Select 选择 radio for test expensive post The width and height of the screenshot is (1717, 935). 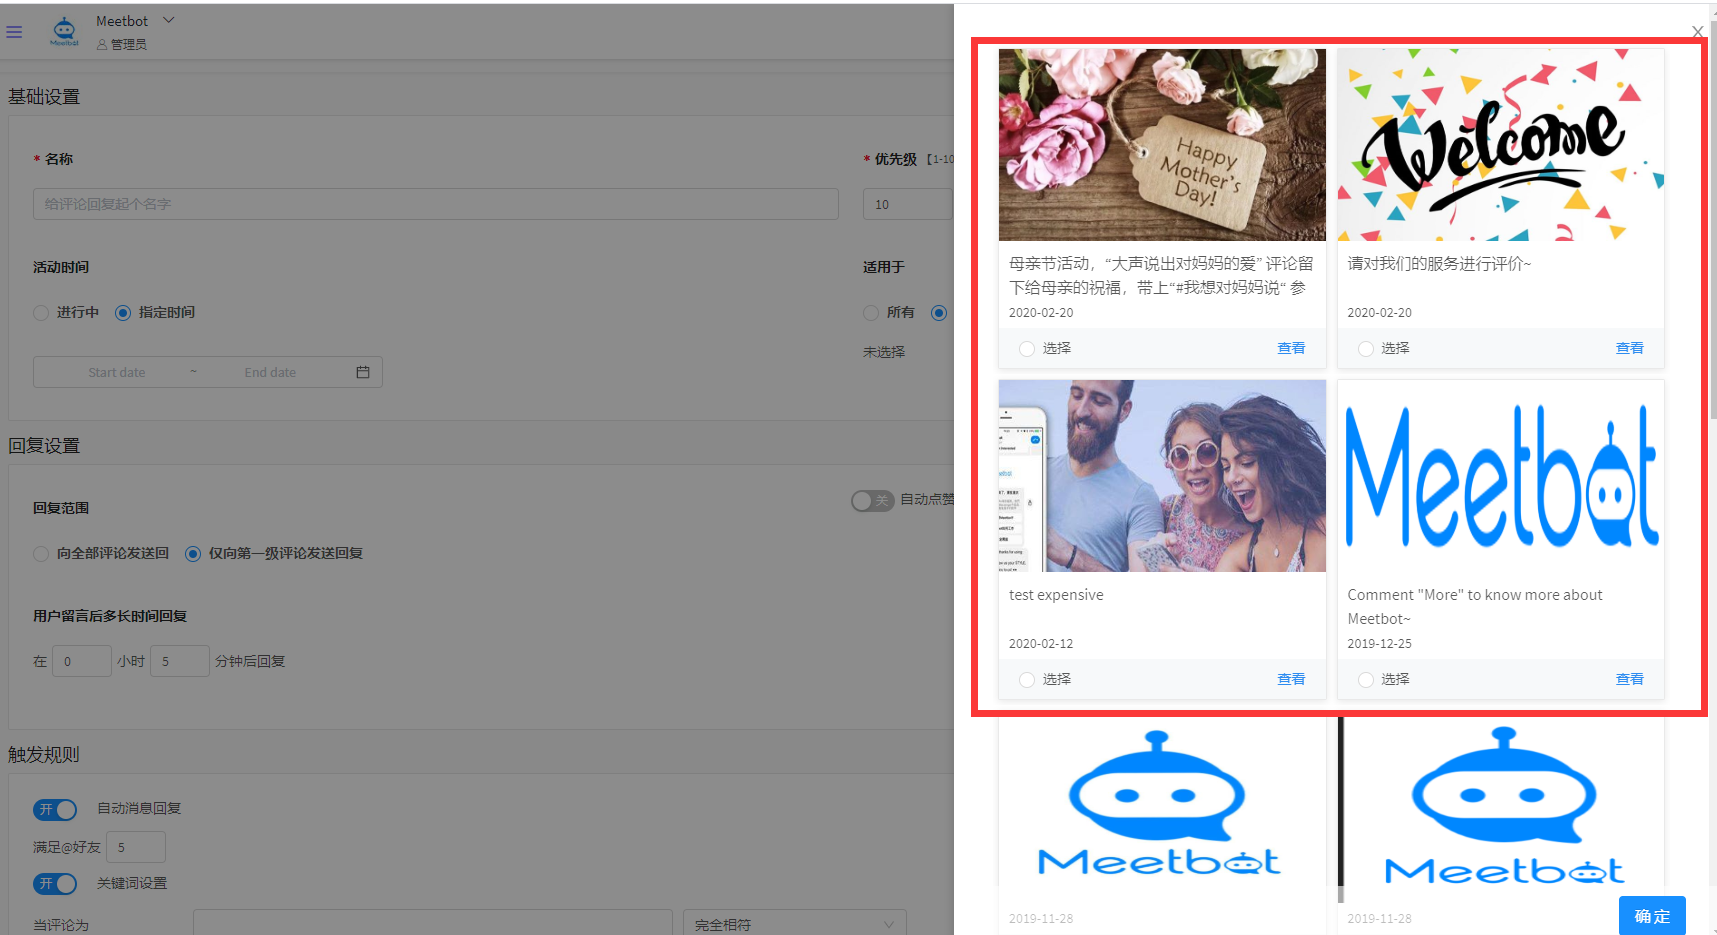pos(1027,680)
